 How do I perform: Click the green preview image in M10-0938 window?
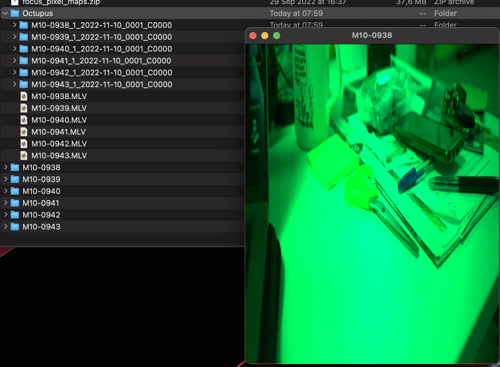[x=372, y=204]
